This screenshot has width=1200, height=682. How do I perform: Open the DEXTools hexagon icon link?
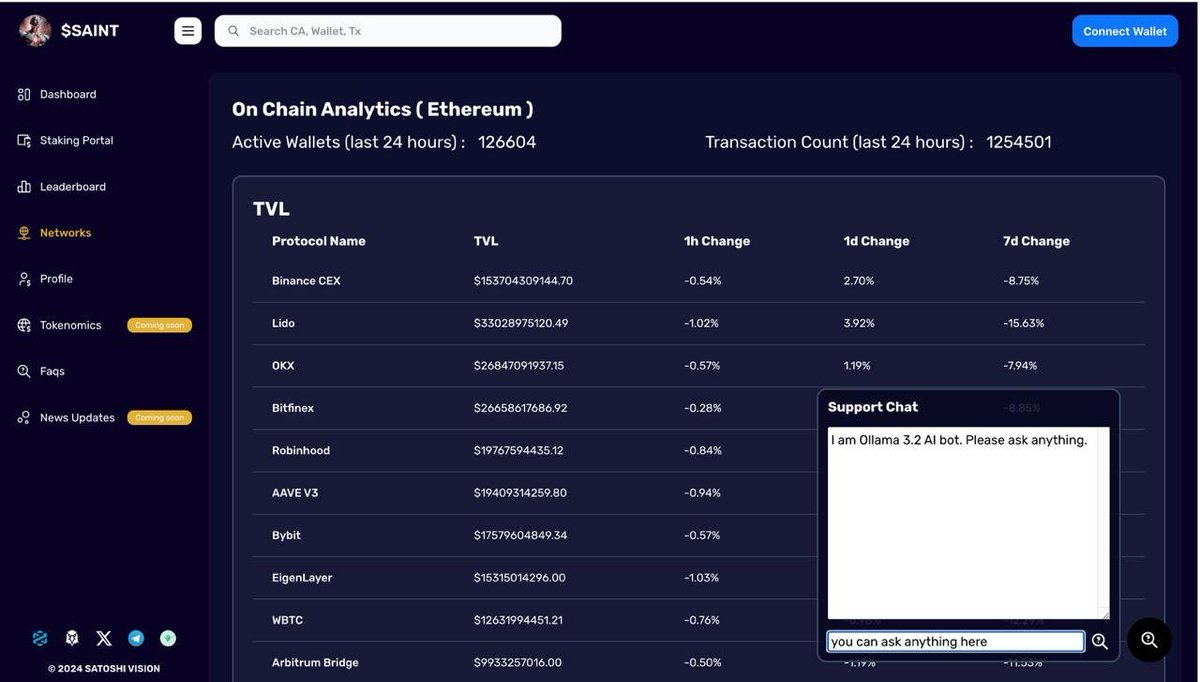tap(40, 638)
